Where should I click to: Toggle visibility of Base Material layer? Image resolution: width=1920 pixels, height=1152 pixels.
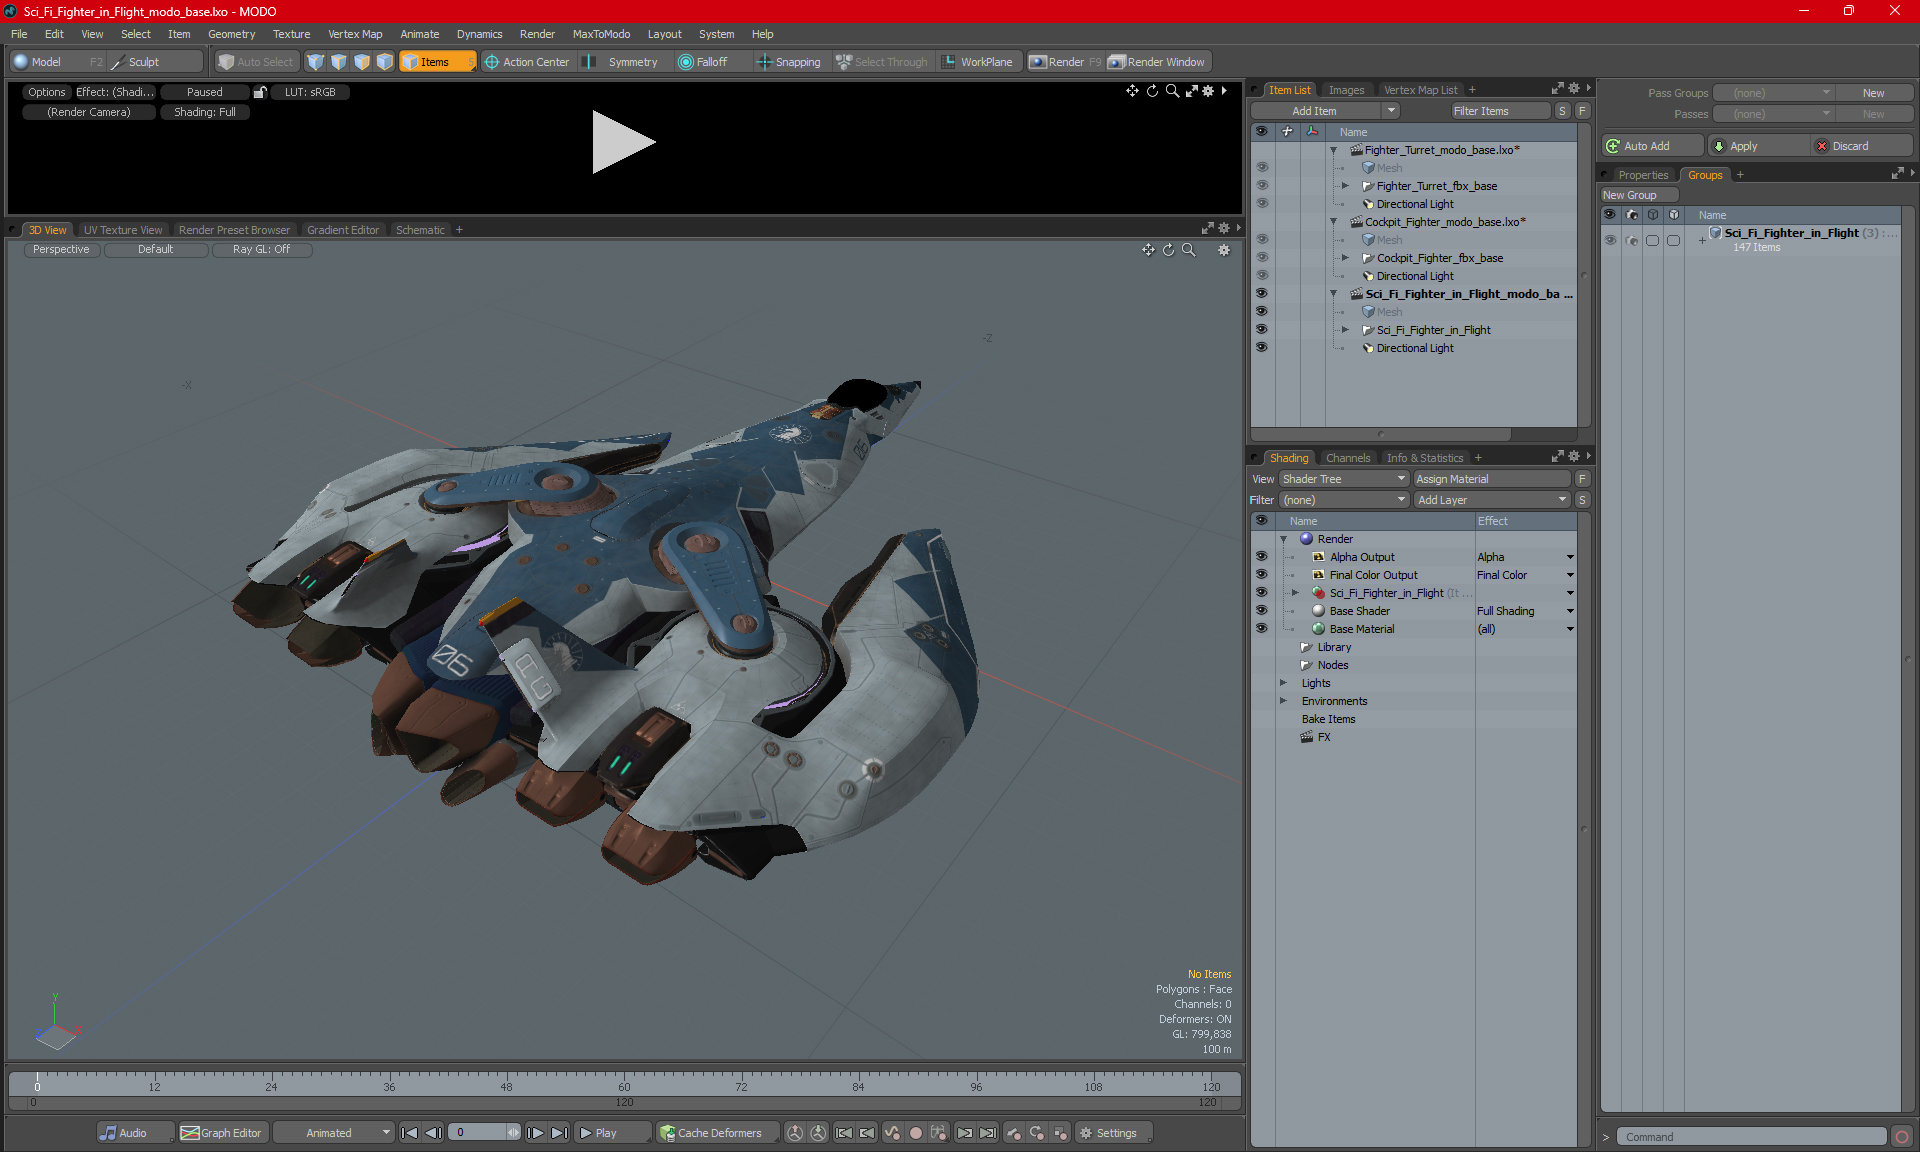pyautogui.click(x=1262, y=629)
